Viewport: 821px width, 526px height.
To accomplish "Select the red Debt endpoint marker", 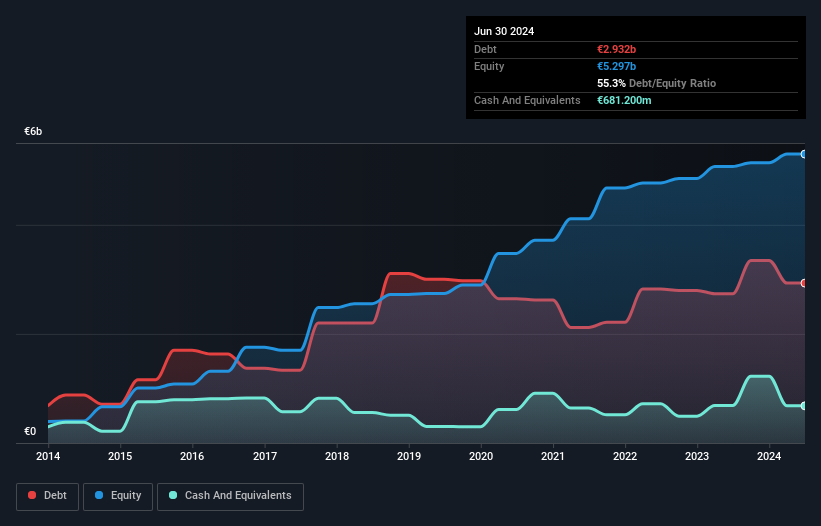I will point(804,283).
